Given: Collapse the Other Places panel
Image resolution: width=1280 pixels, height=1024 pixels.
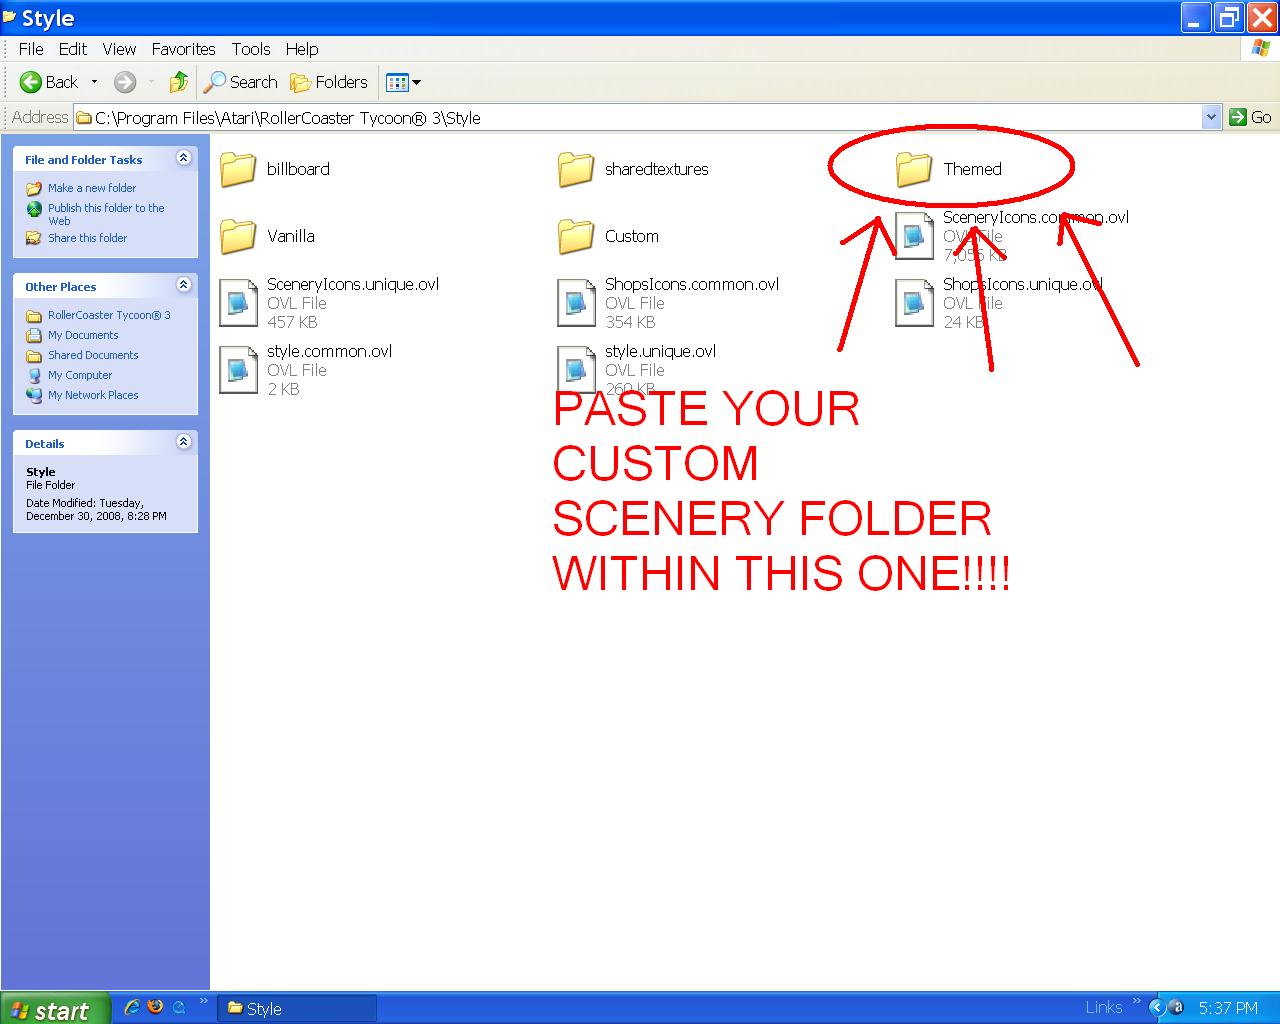Looking at the screenshot, I should (183, 285).
